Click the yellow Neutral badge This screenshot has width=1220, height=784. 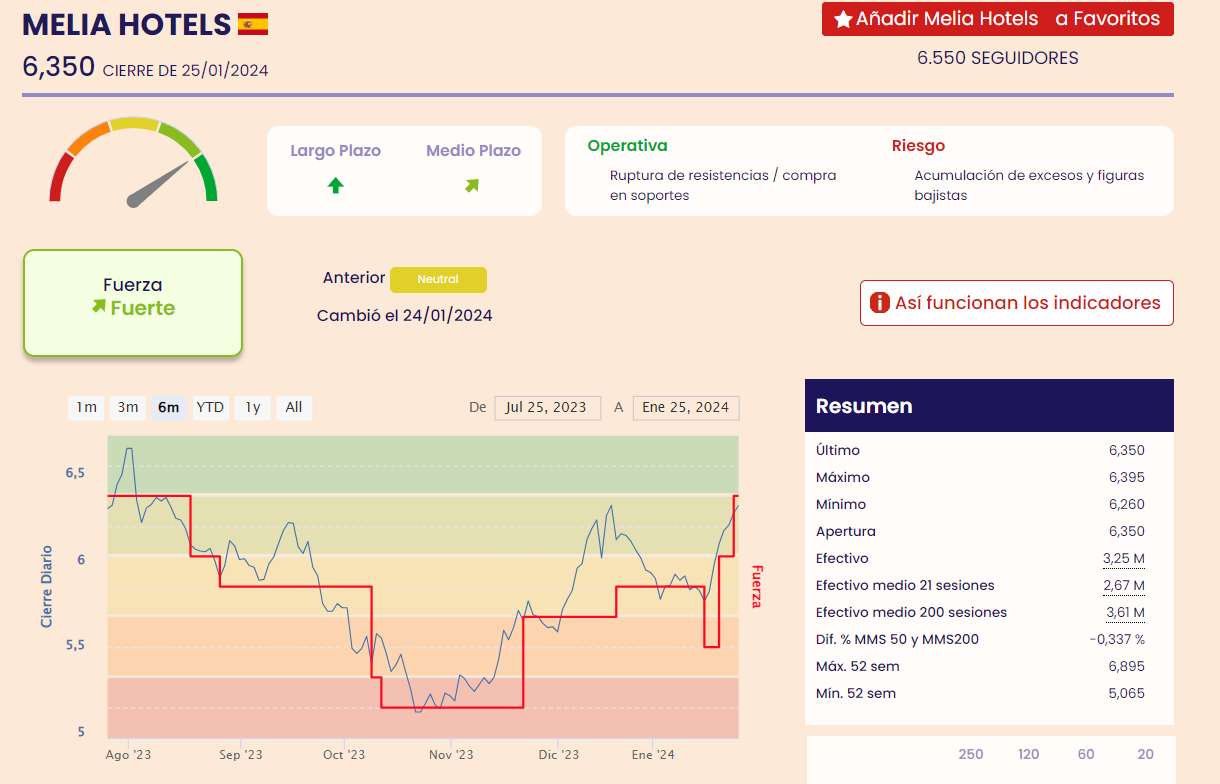pos(438,280)
